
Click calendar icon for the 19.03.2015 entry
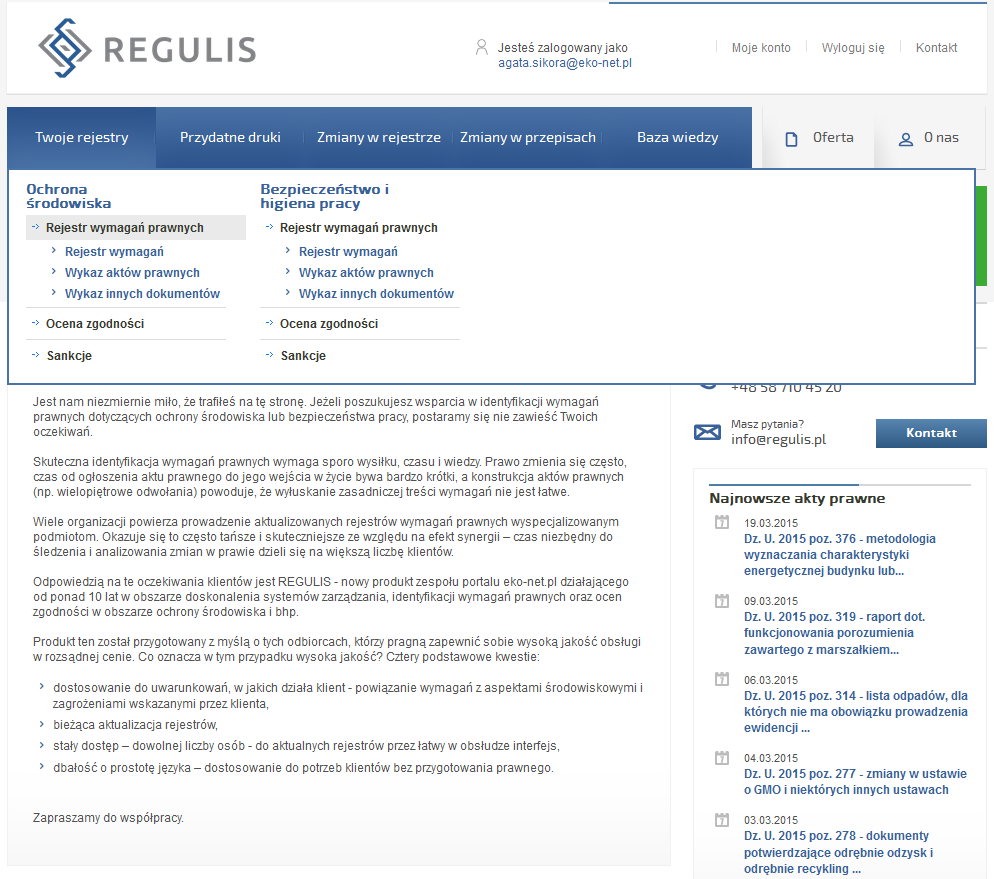(x=721, y=522)
